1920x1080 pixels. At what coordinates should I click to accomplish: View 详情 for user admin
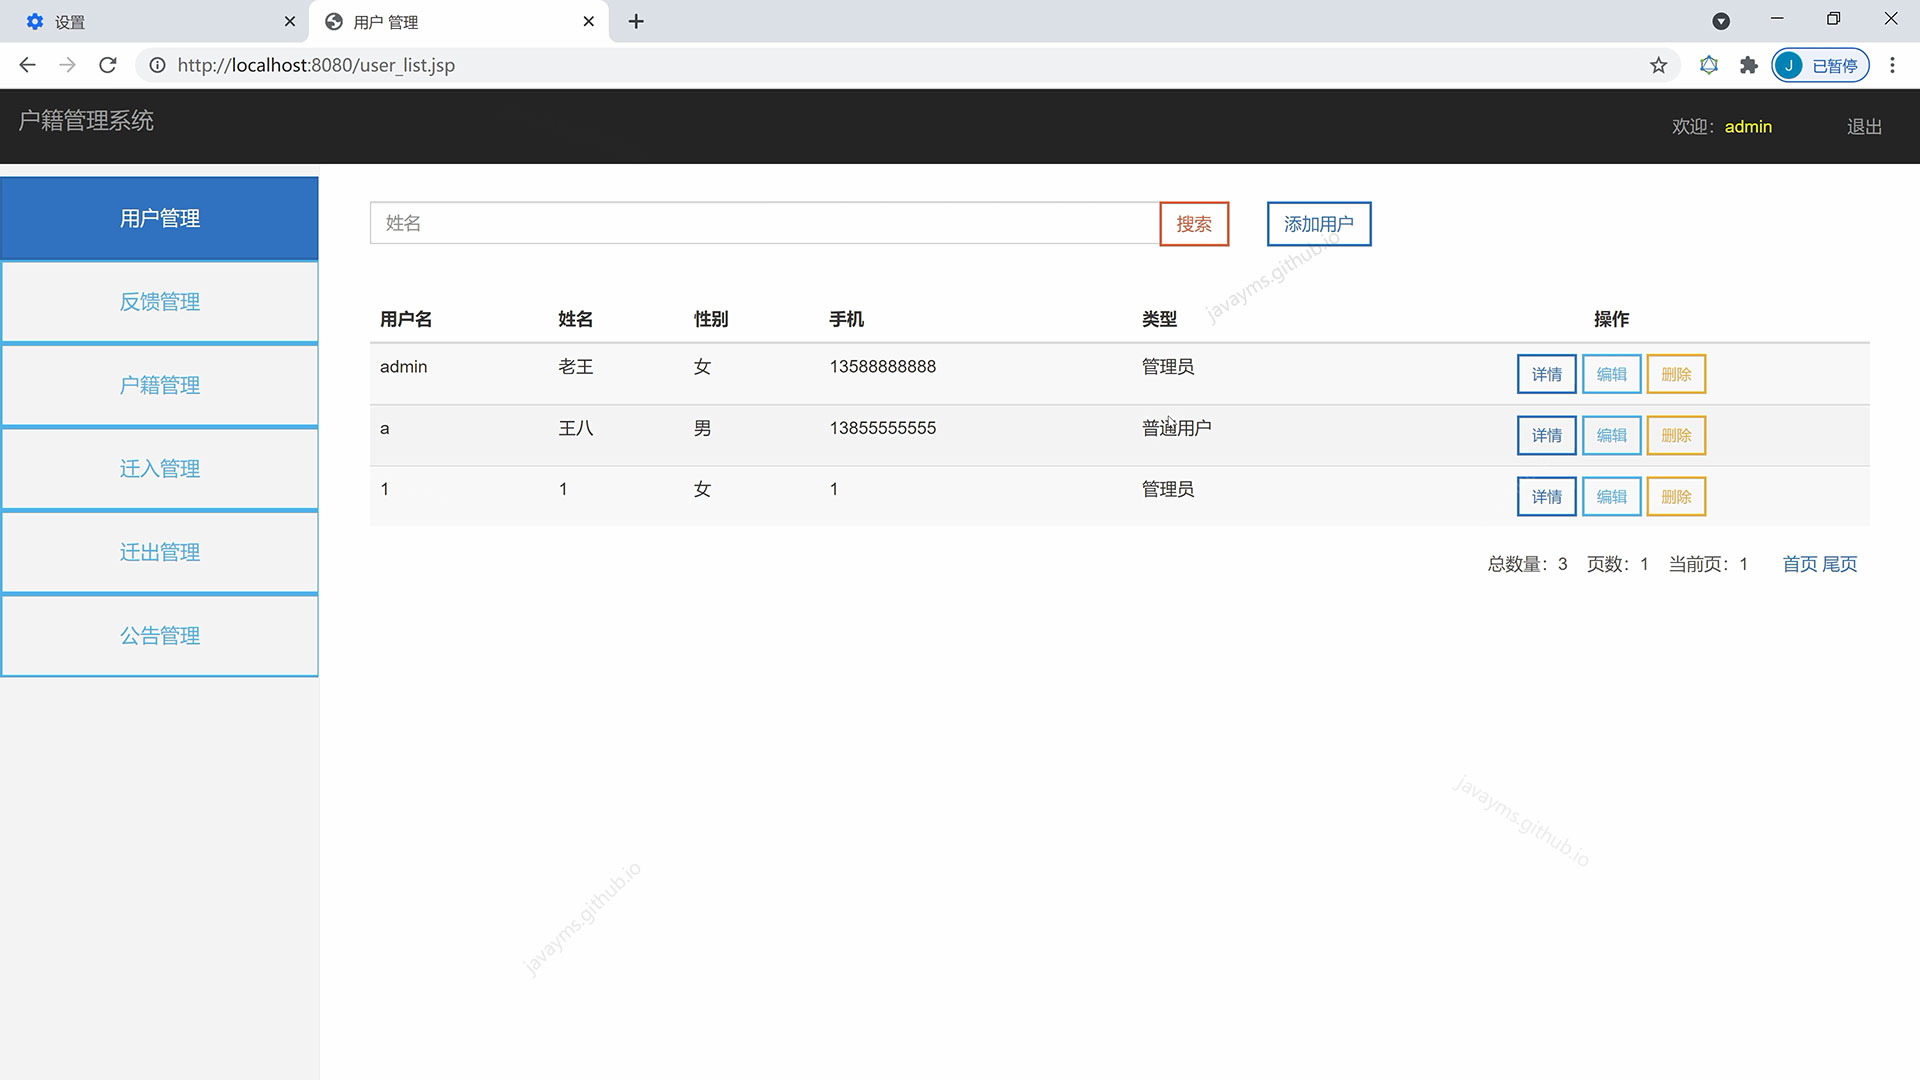click(x=1546, y=374)
